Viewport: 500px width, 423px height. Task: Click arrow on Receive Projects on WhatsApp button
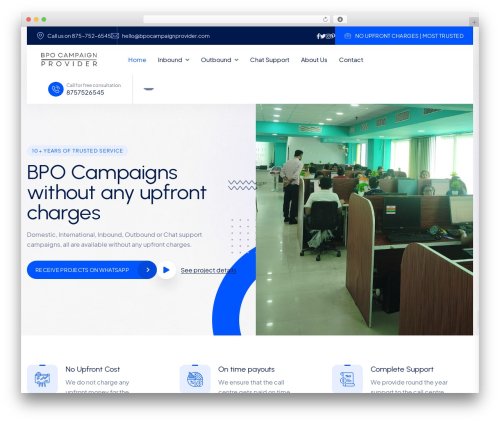pyautogui.click(x=148, y=270)
